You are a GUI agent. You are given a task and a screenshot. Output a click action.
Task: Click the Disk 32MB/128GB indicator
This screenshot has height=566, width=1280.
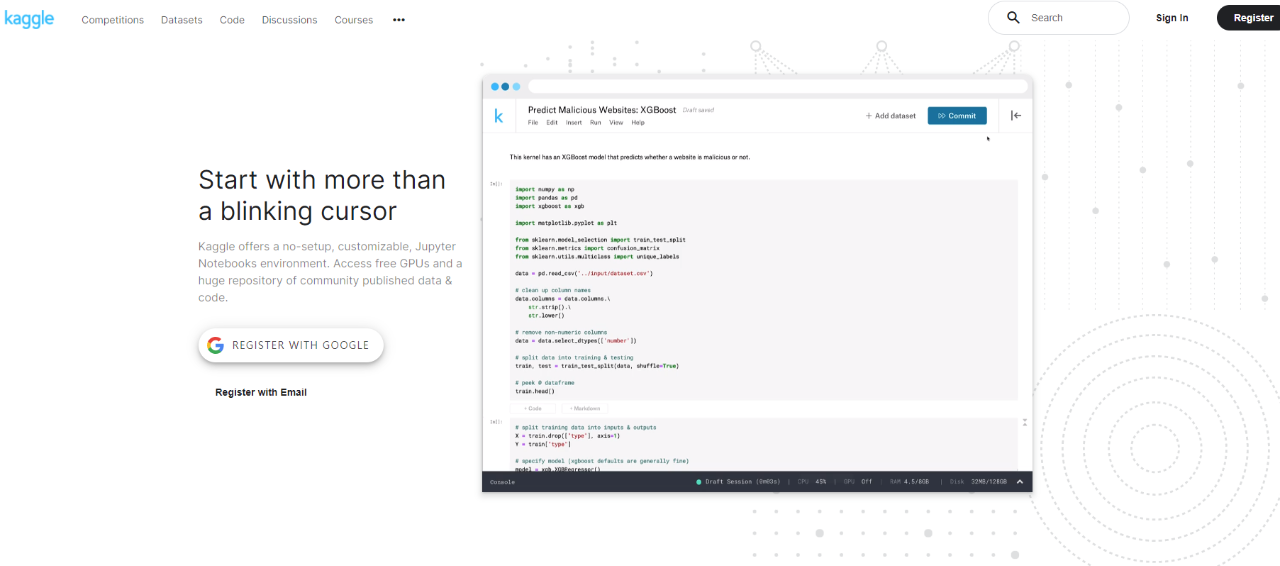[x=978, y=482]
